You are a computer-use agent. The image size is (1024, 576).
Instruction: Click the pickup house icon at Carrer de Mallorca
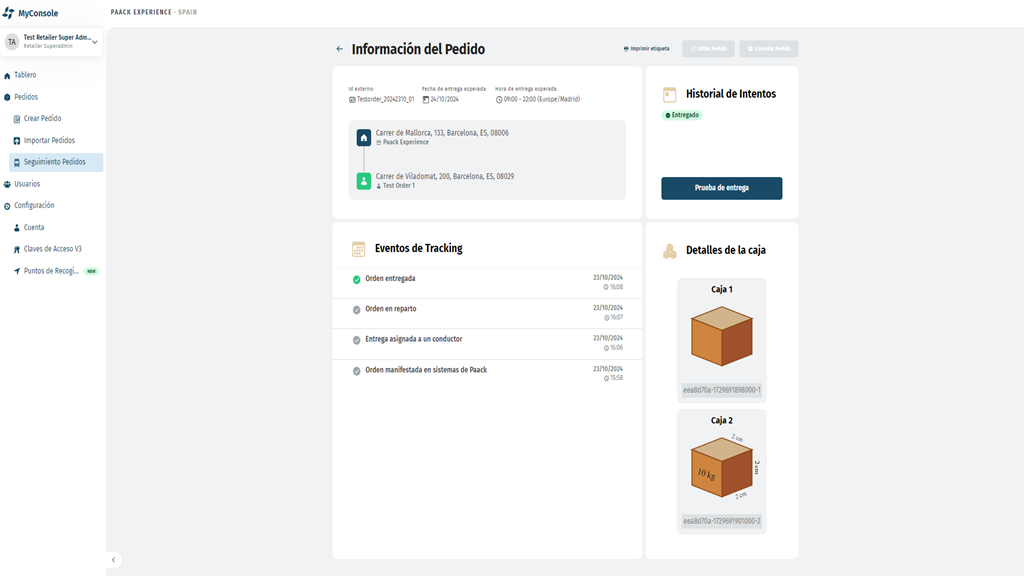coord(364,137)
